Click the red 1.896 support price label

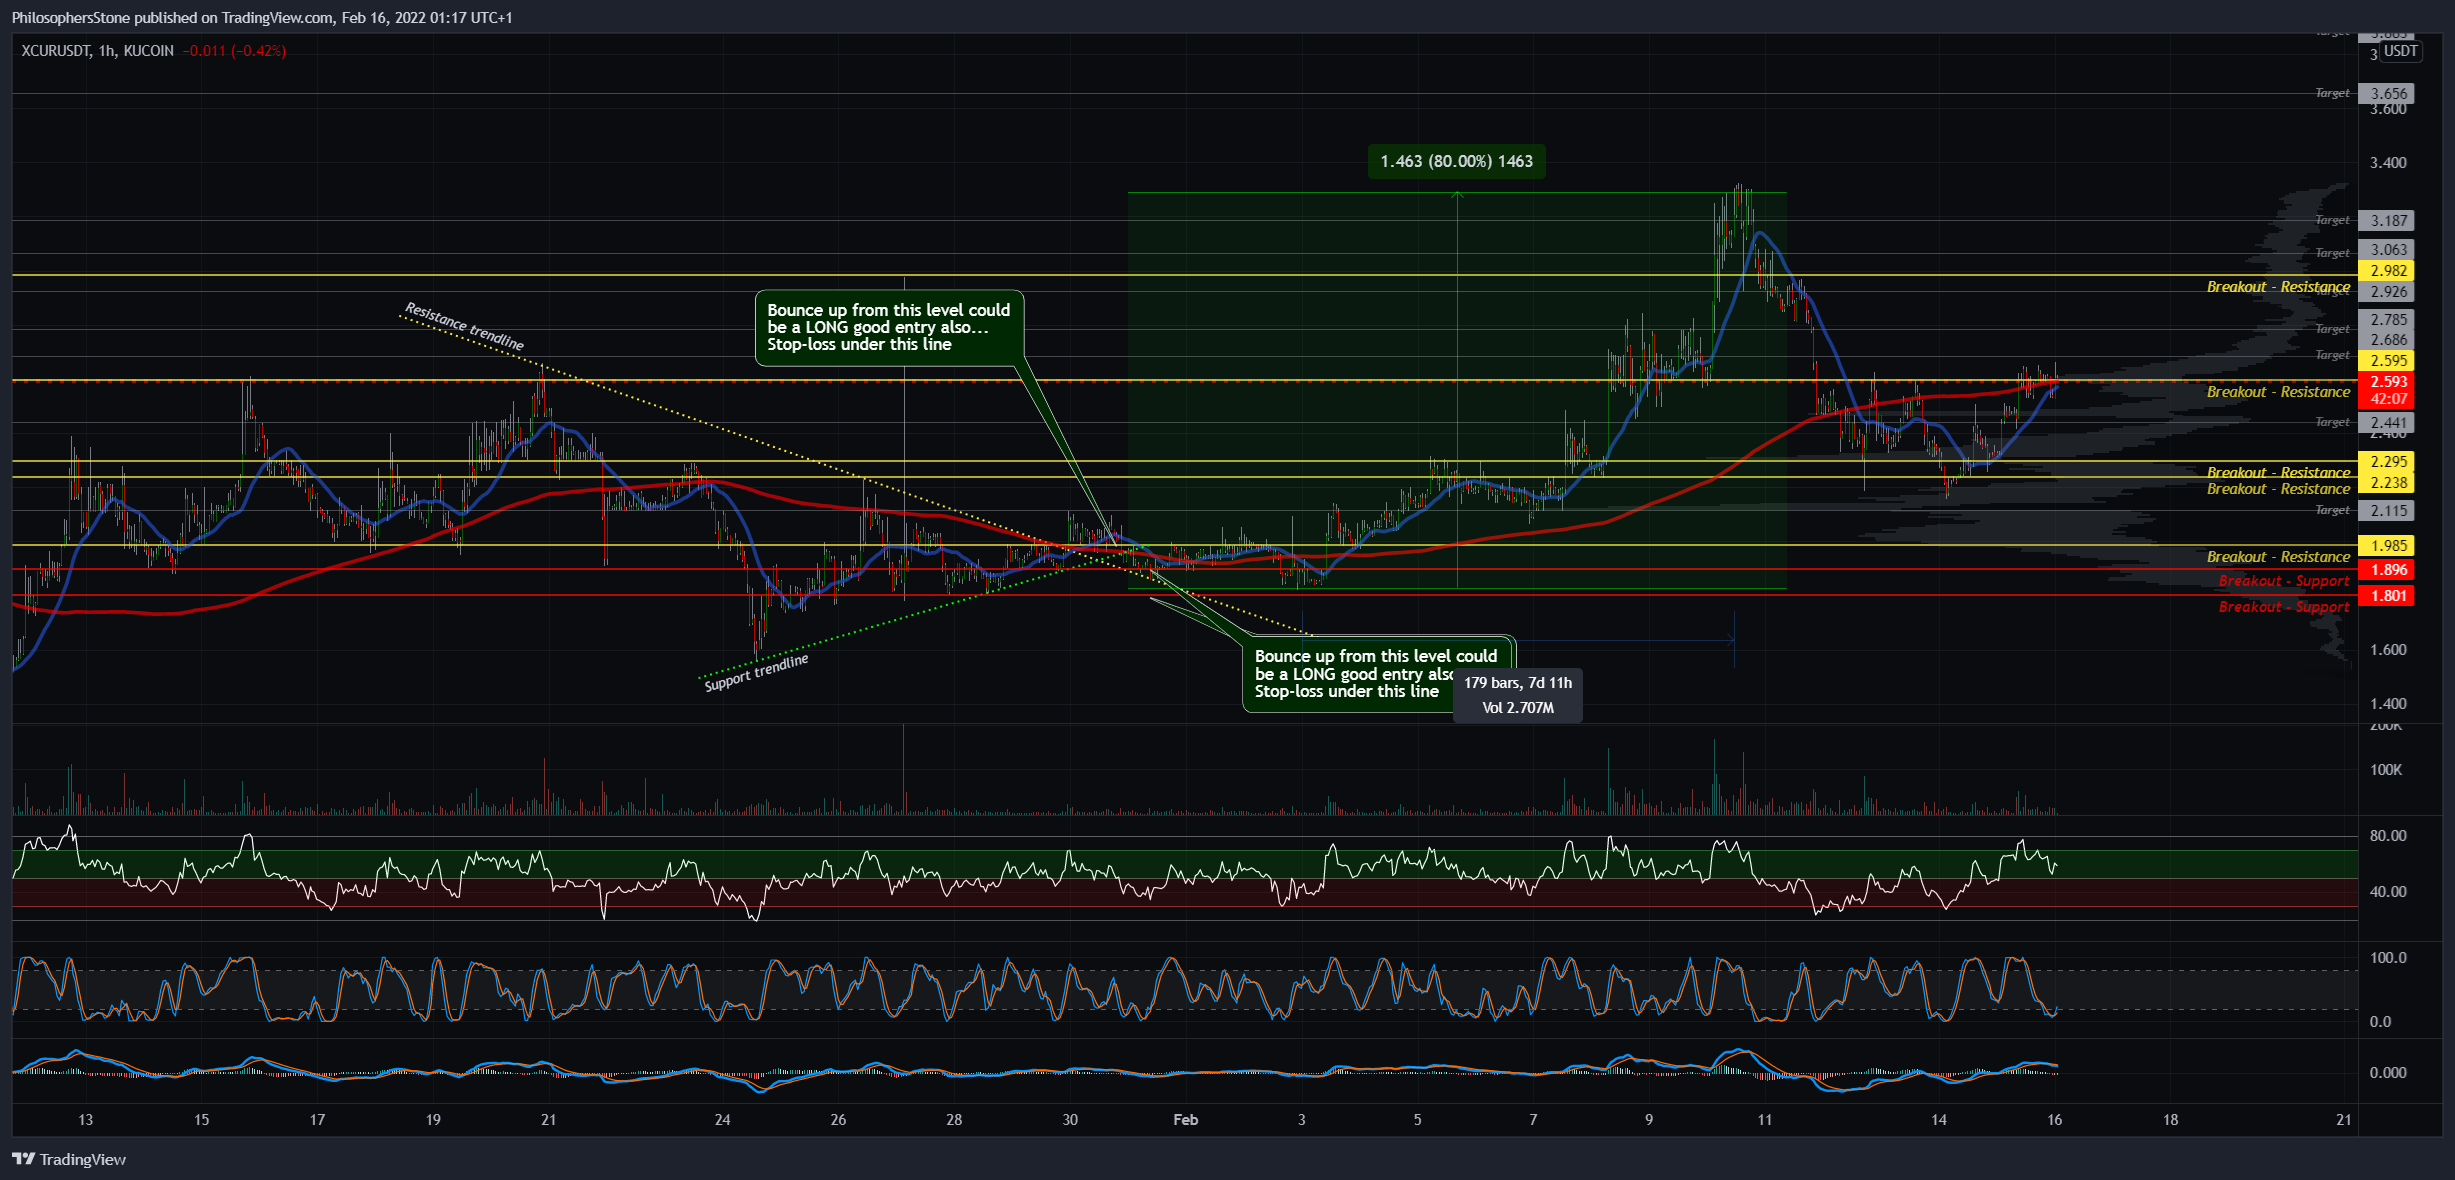(x=2386, y=570)
